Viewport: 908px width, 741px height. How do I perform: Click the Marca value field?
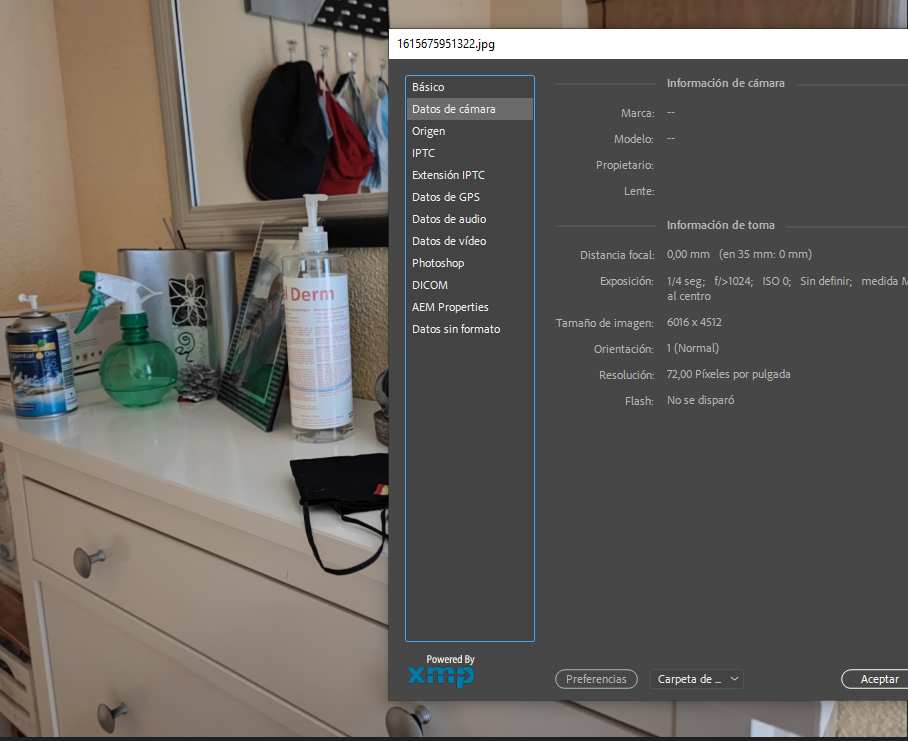pos(671,112)
